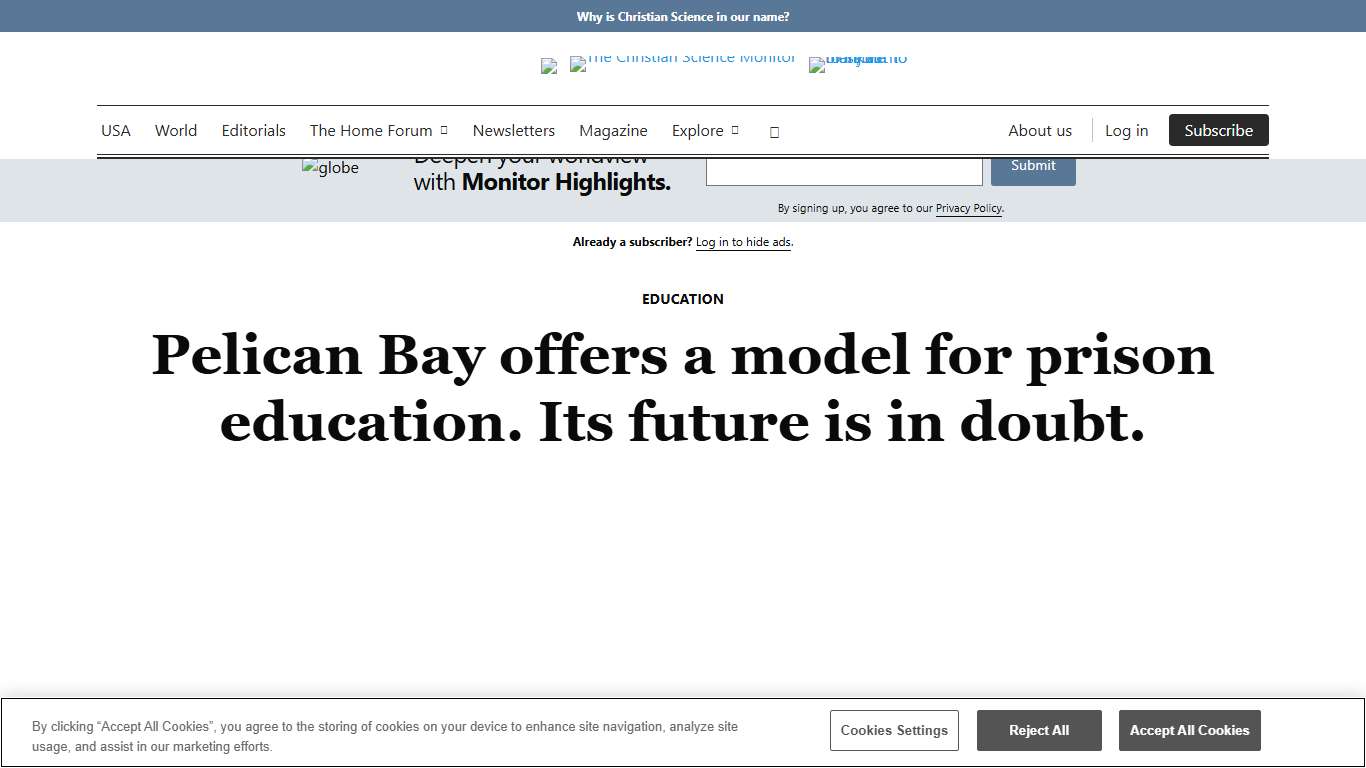
Task: Accept All Cookies in the banner
Action: [1189, 730]
